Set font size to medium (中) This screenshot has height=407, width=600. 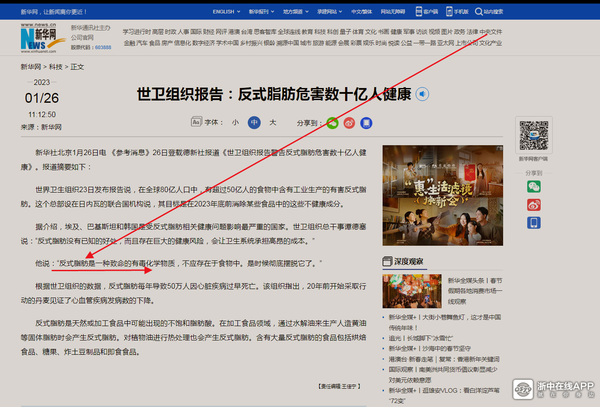pos(254,123)
